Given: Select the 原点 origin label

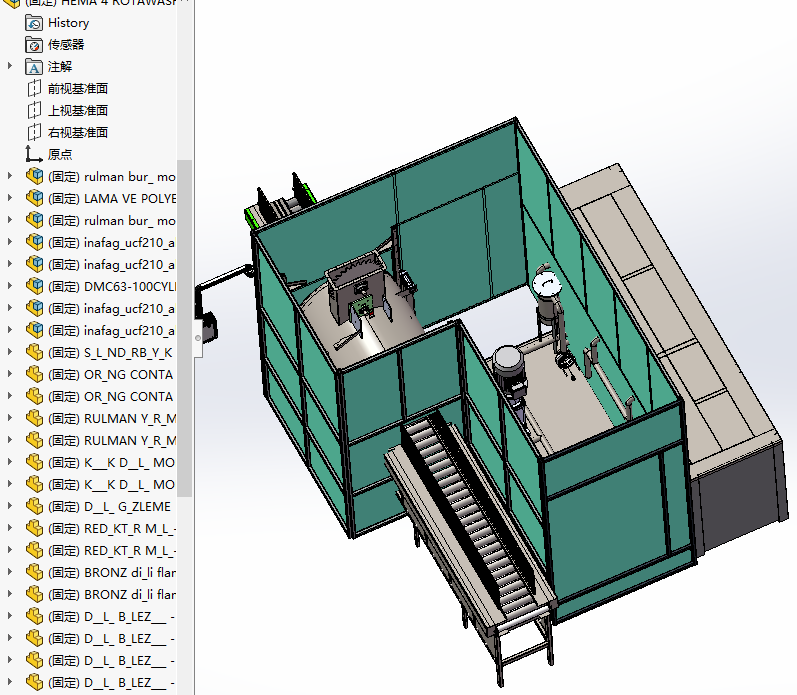Looking at the screenshot, I should [x=60, y=154].
